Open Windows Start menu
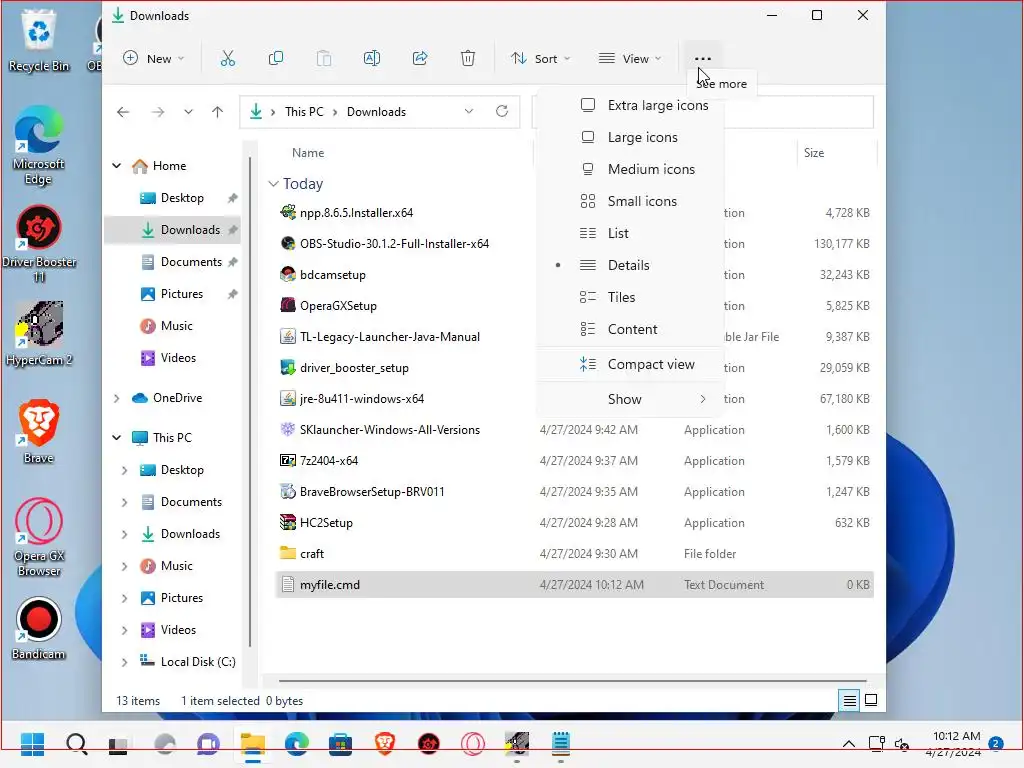This screenshot has width=1024, height=768. click(32, 744)
